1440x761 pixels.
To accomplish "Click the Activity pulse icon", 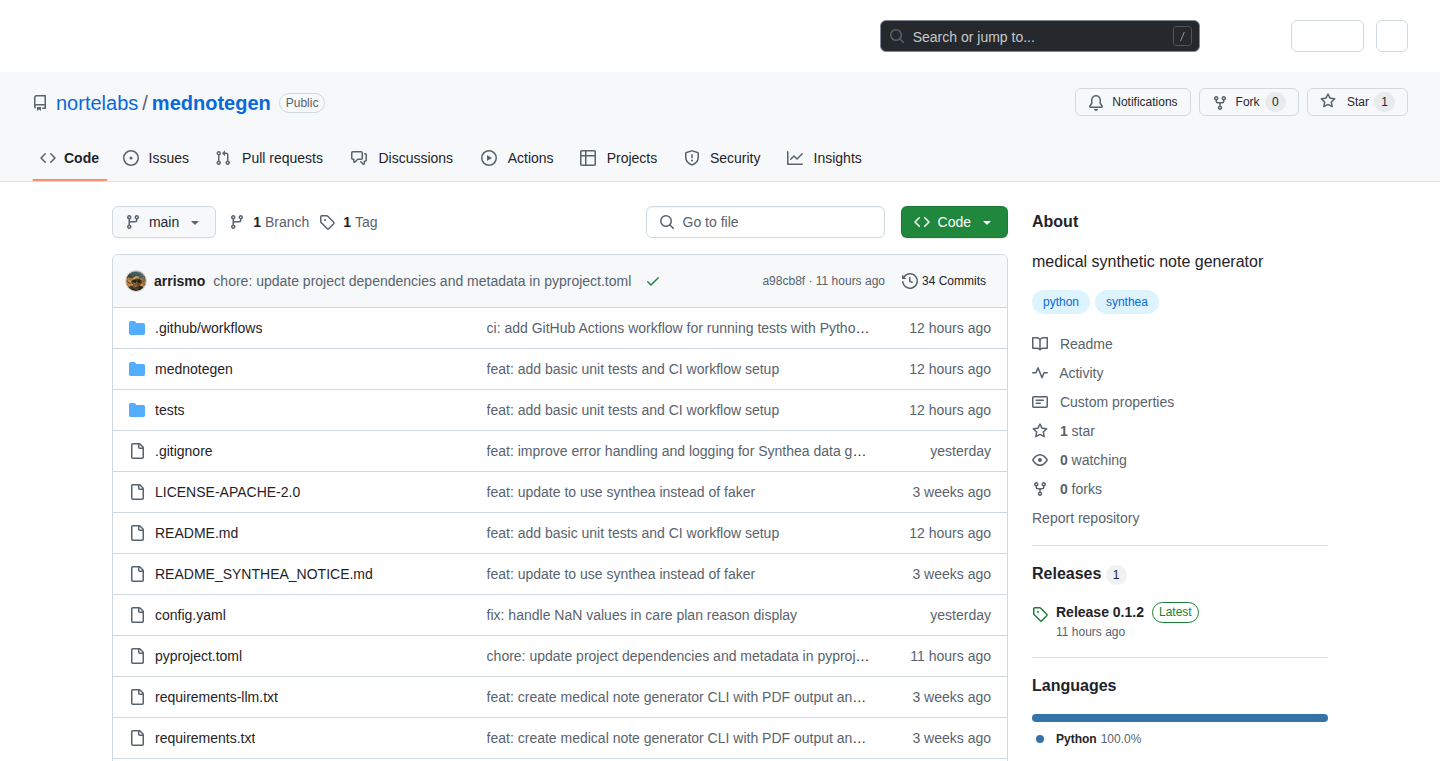I will tap(1040, 373).
